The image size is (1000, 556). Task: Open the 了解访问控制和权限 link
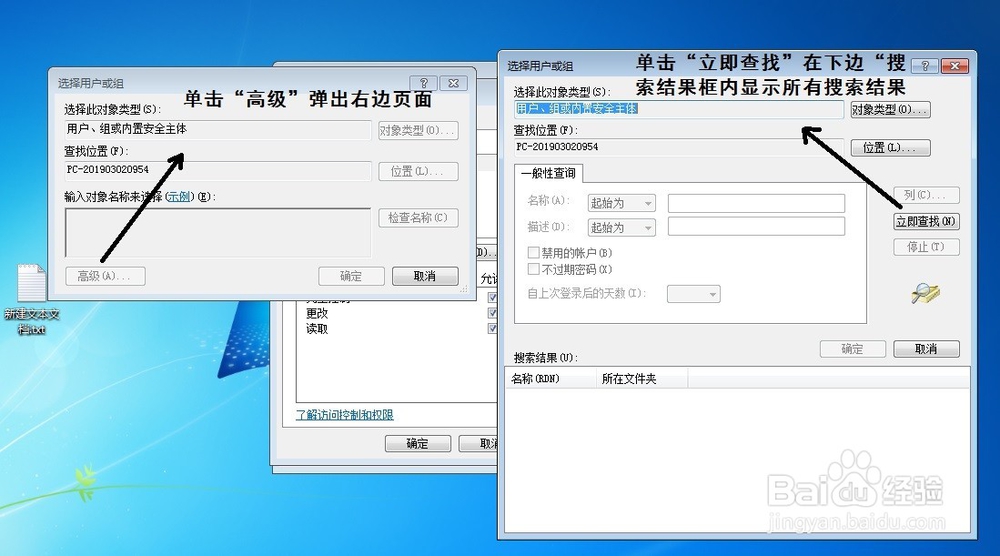[x=344, y=414]
